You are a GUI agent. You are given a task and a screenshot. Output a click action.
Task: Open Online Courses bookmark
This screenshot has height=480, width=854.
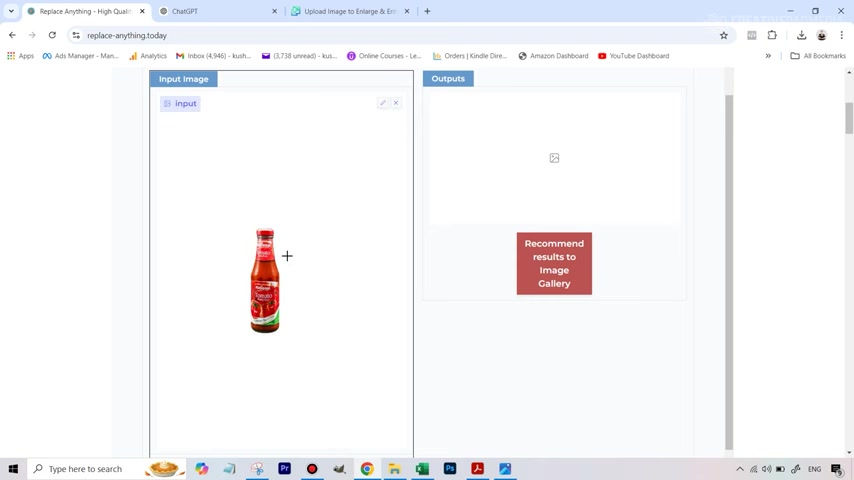tap(384, 56)
